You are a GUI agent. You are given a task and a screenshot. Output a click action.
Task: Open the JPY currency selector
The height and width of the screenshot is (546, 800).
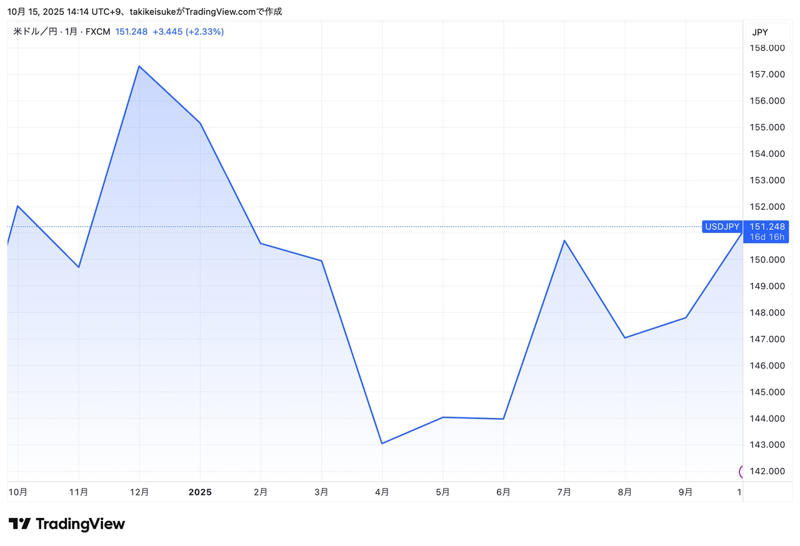(x=760, y=32)
